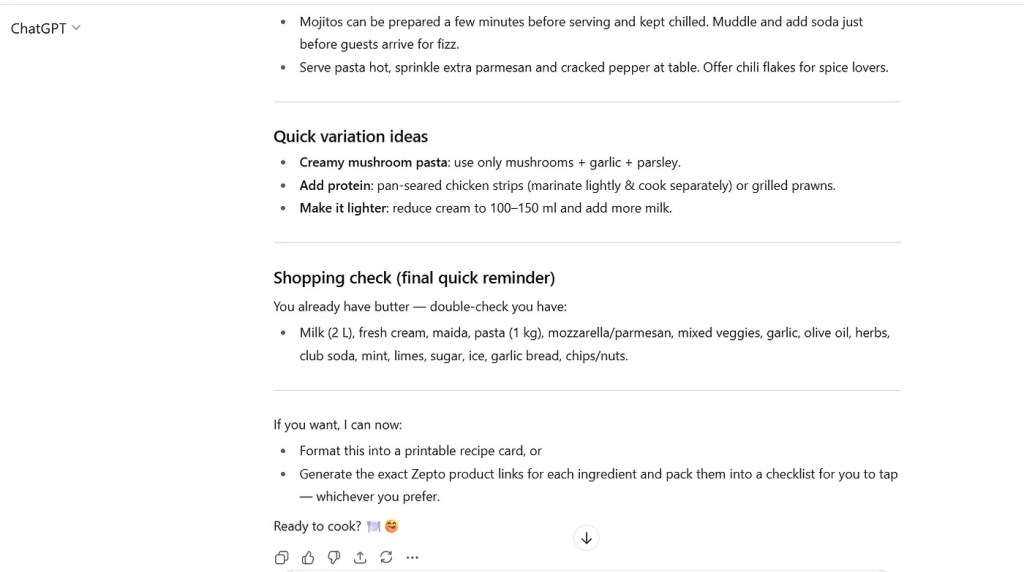Viewport: 1024px width, 572px height.
Task: Click the thumbs up icon
Action: [308, 558]
